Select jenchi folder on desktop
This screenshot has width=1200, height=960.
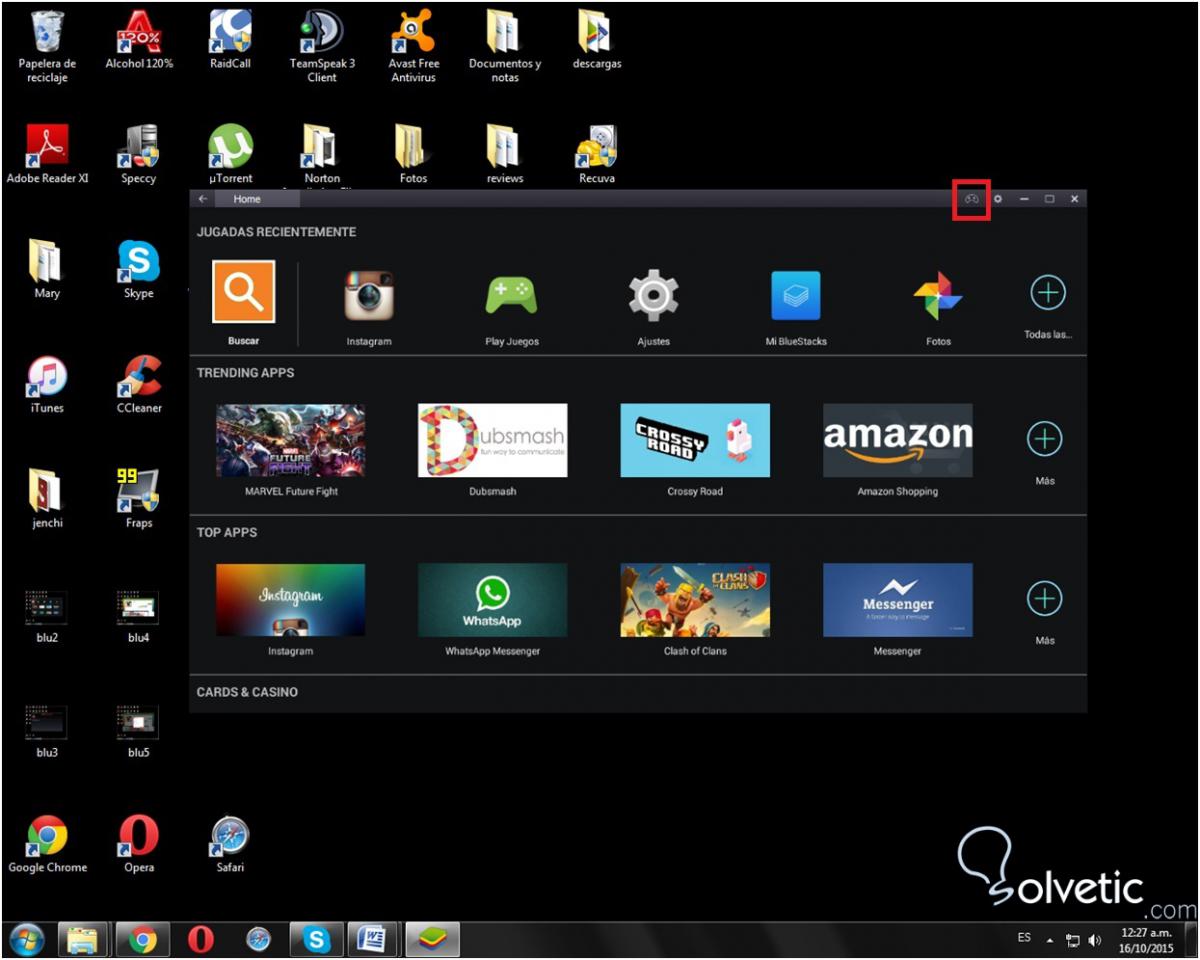[47, 500]
